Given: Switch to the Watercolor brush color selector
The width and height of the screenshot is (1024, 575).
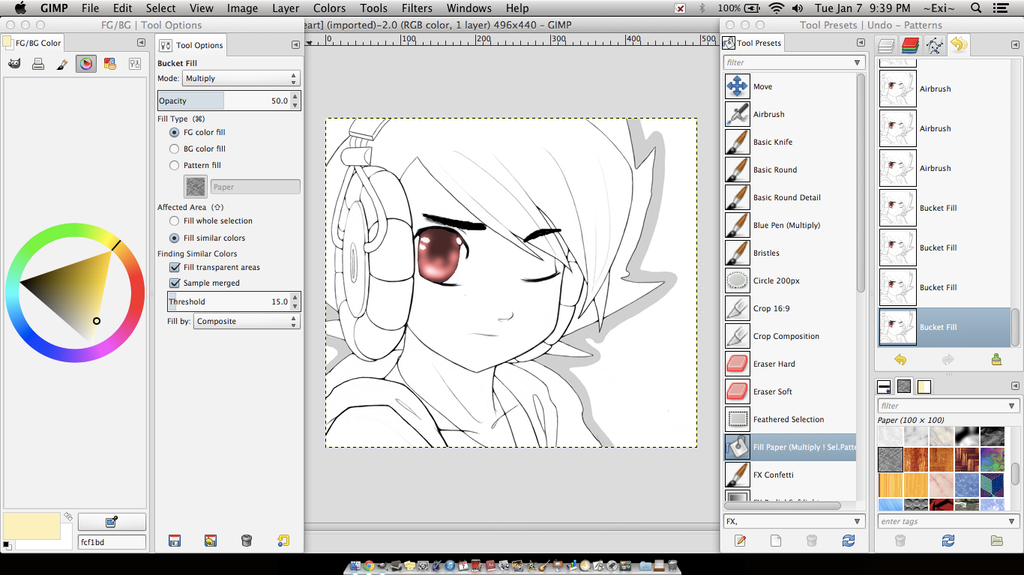Looking at the screenshot, I should 62,64.
